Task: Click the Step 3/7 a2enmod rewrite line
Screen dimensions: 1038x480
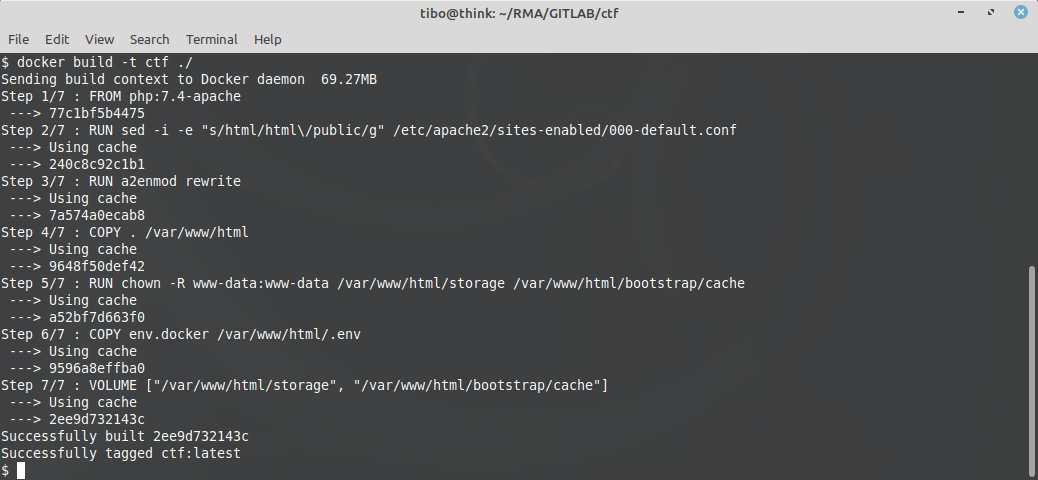Action: [120, 181]
